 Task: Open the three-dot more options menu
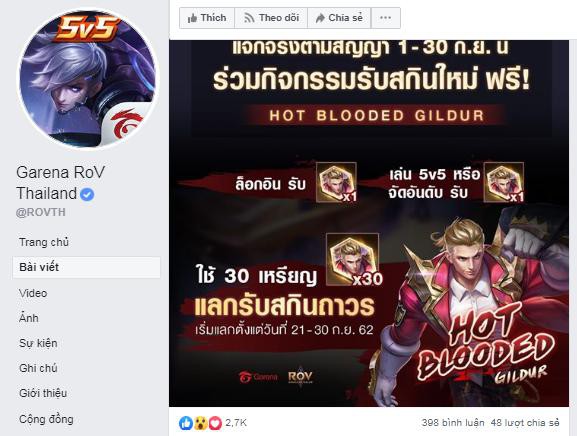click(x=386, y=18)
